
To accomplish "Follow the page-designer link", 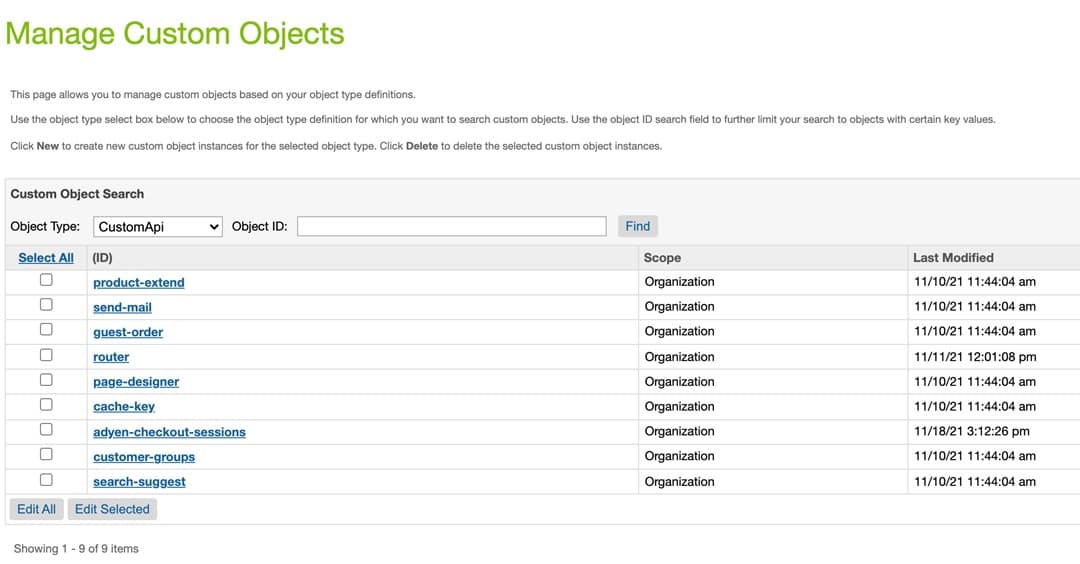I will [x=136, y=382].
